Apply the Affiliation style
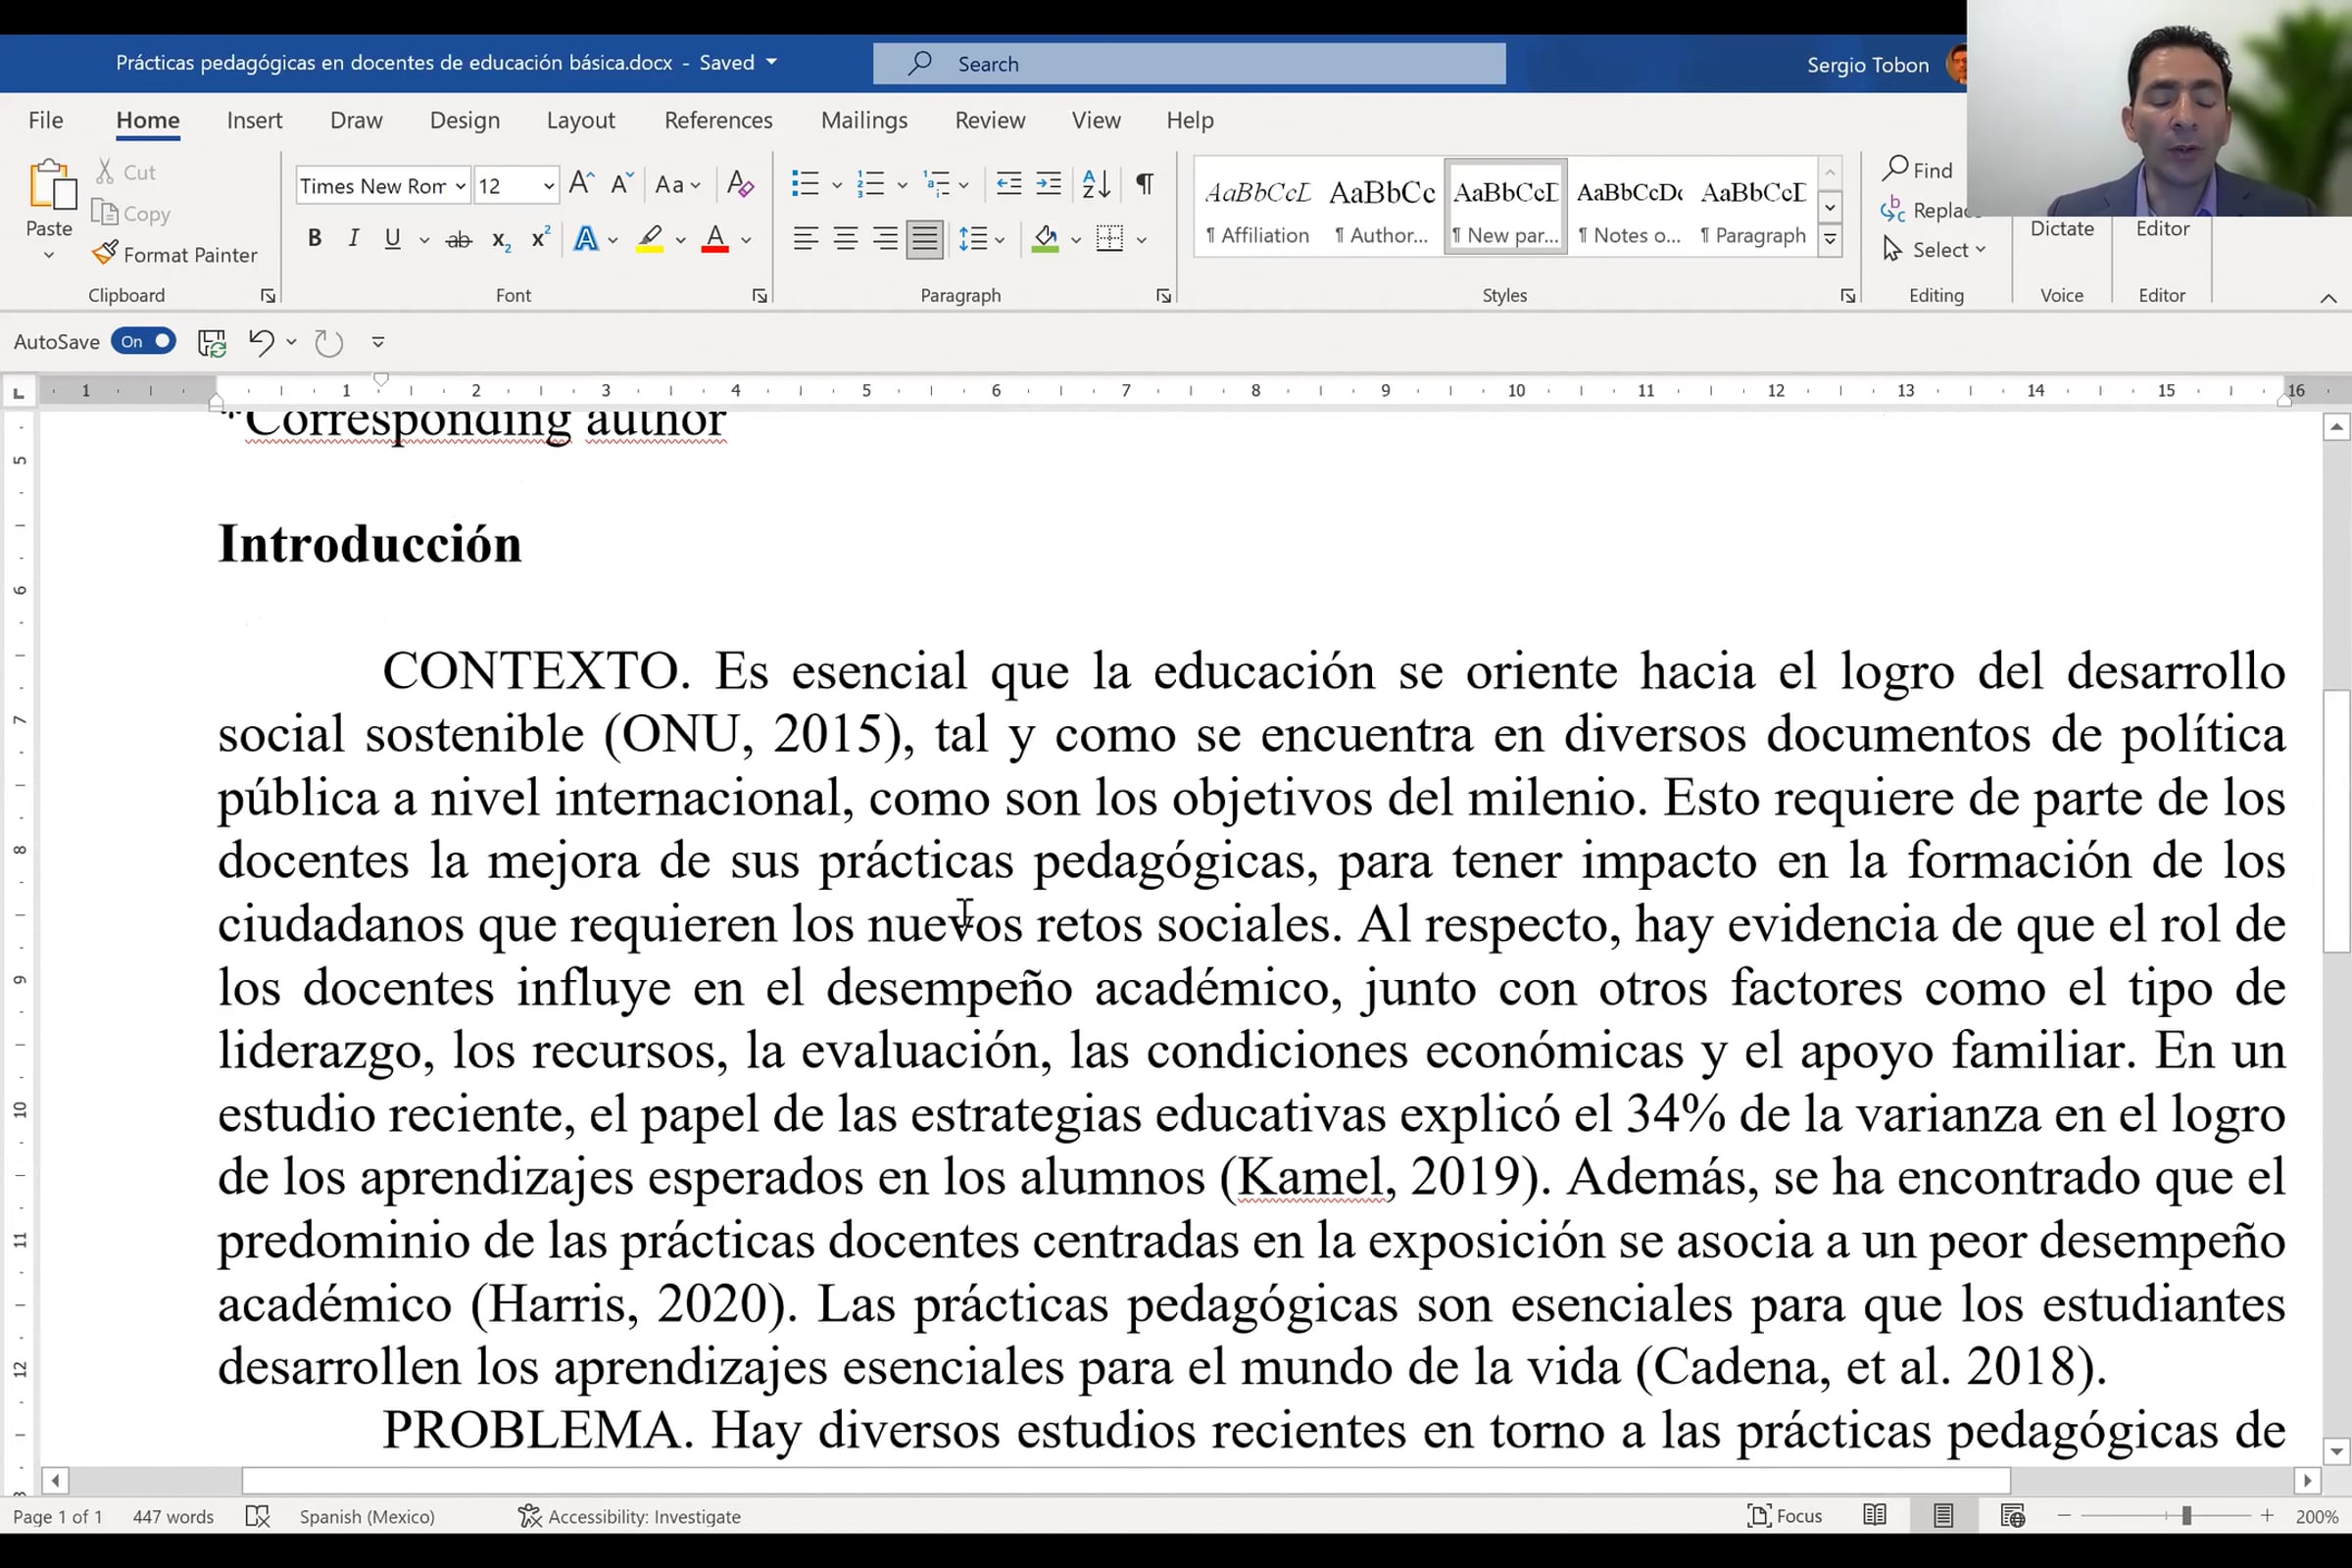 point(1256,210)
